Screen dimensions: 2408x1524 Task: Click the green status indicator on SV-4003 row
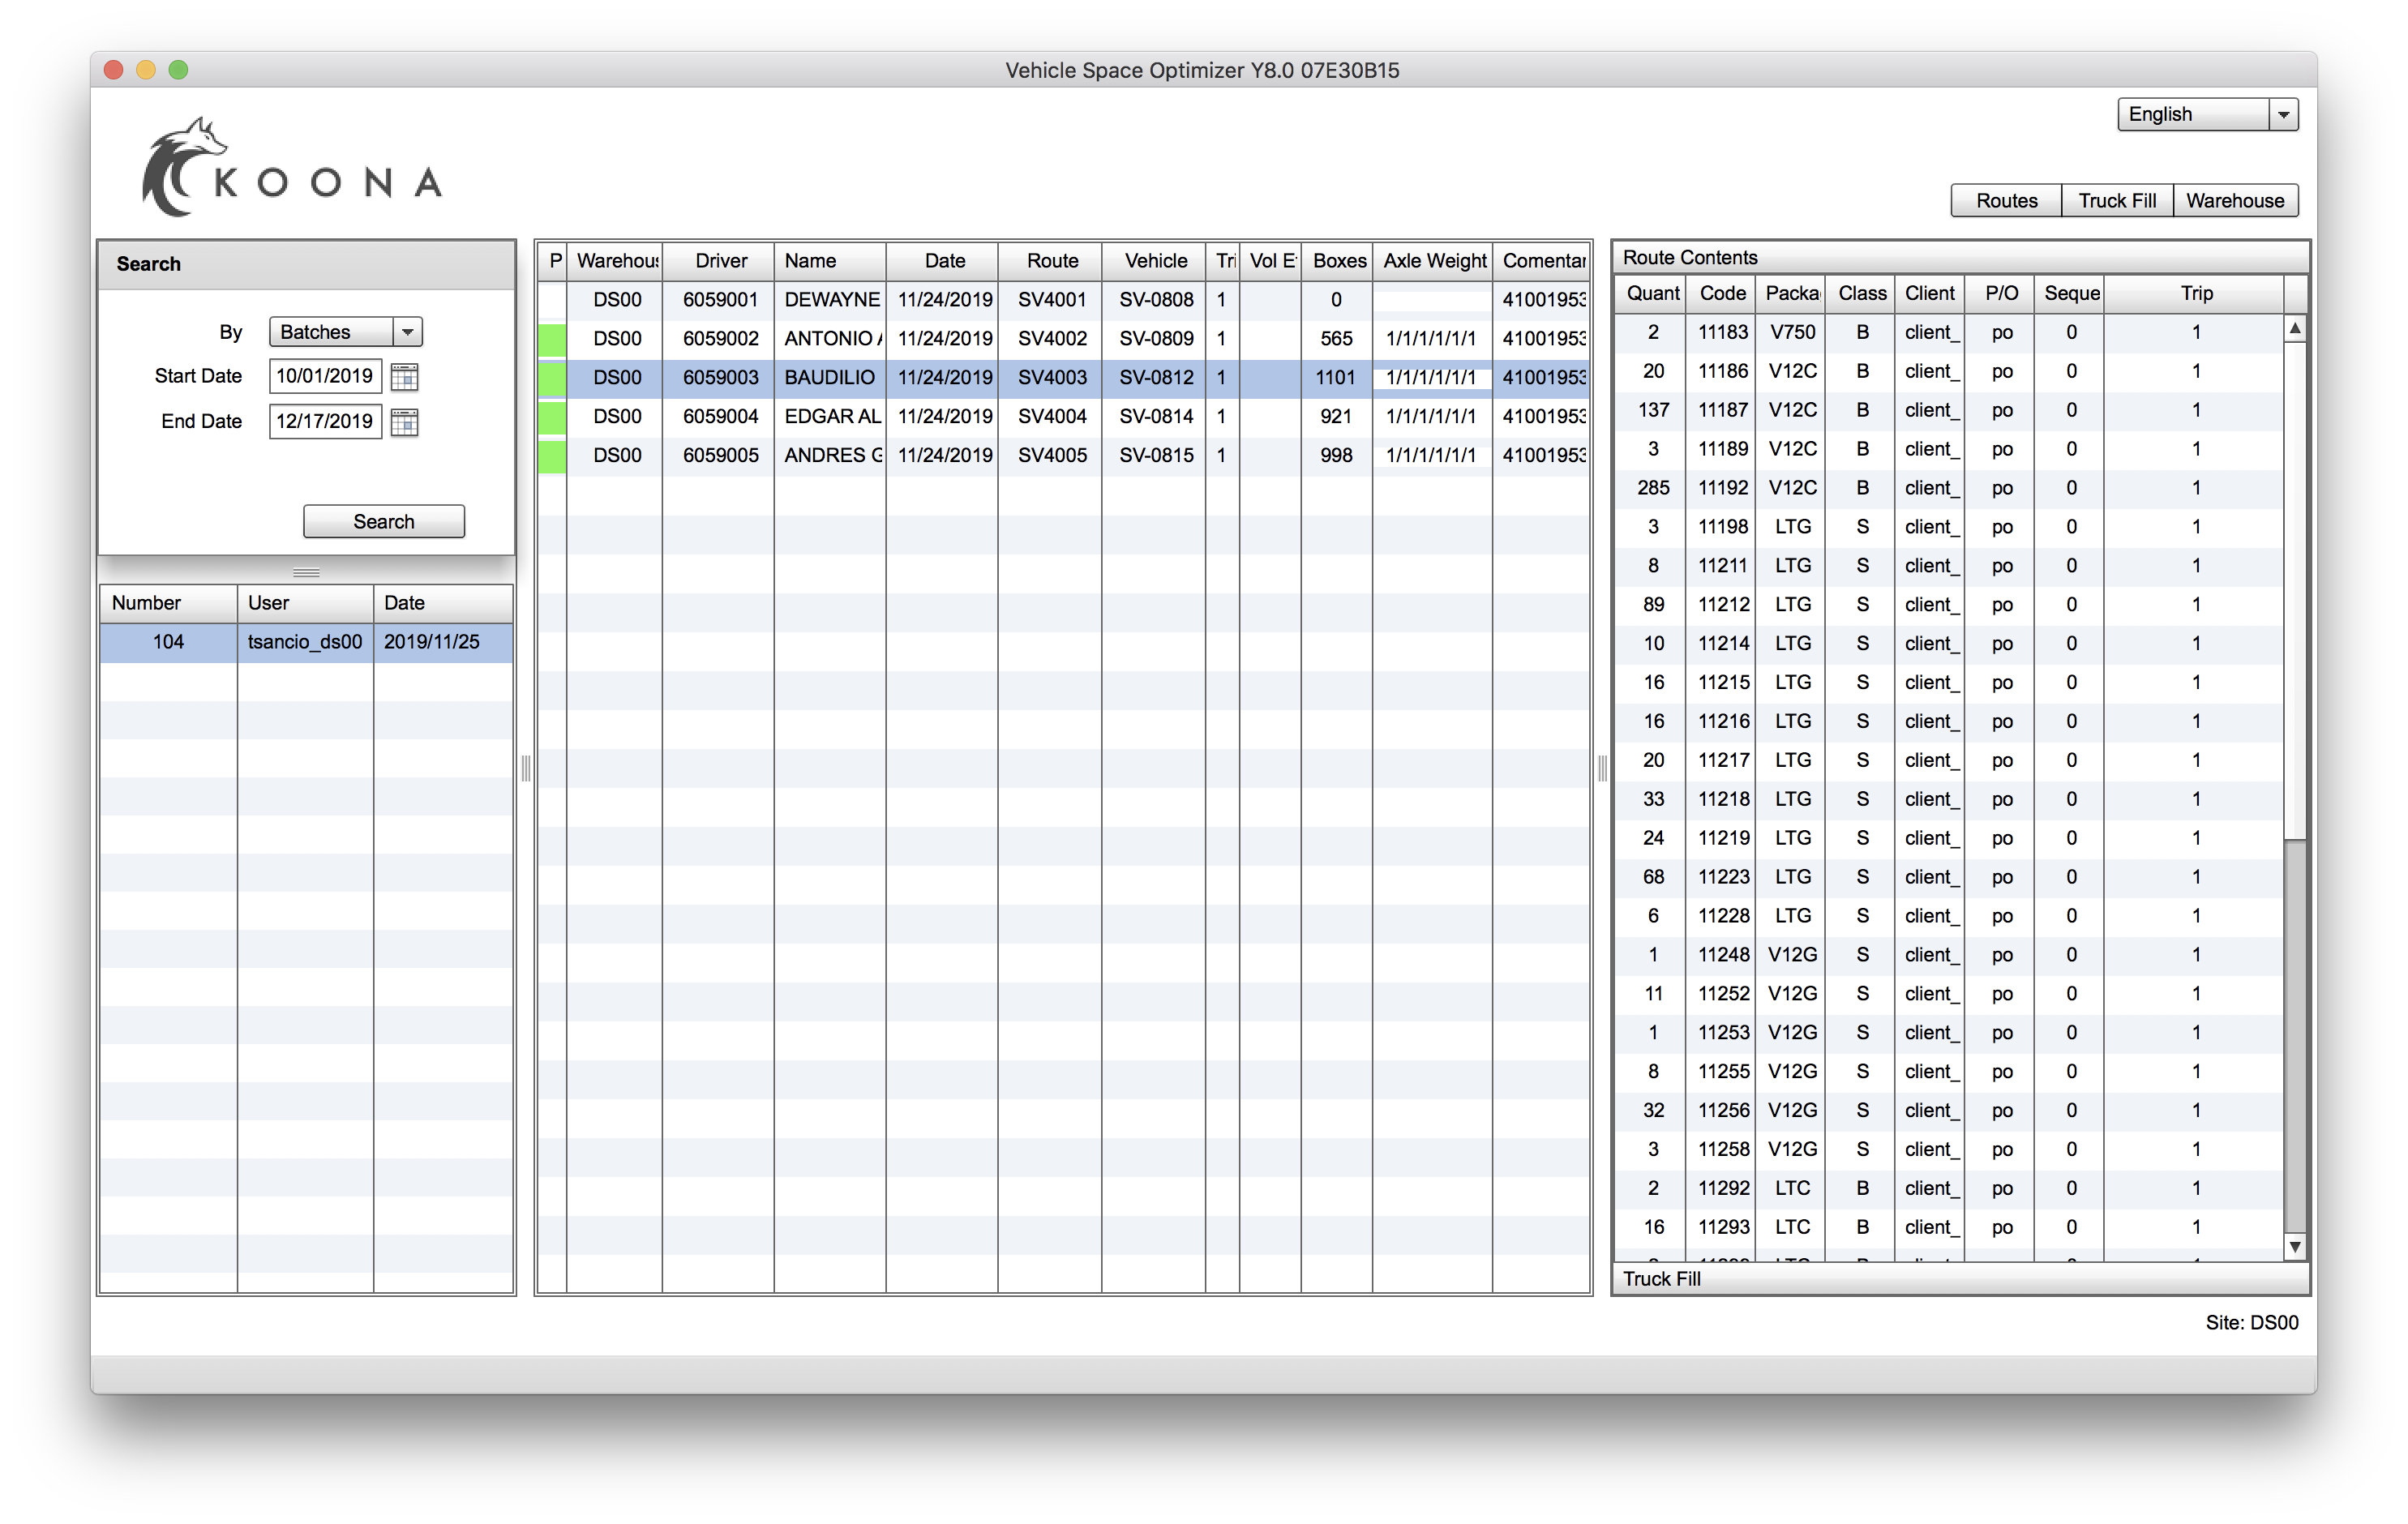(x=555, y=376)
